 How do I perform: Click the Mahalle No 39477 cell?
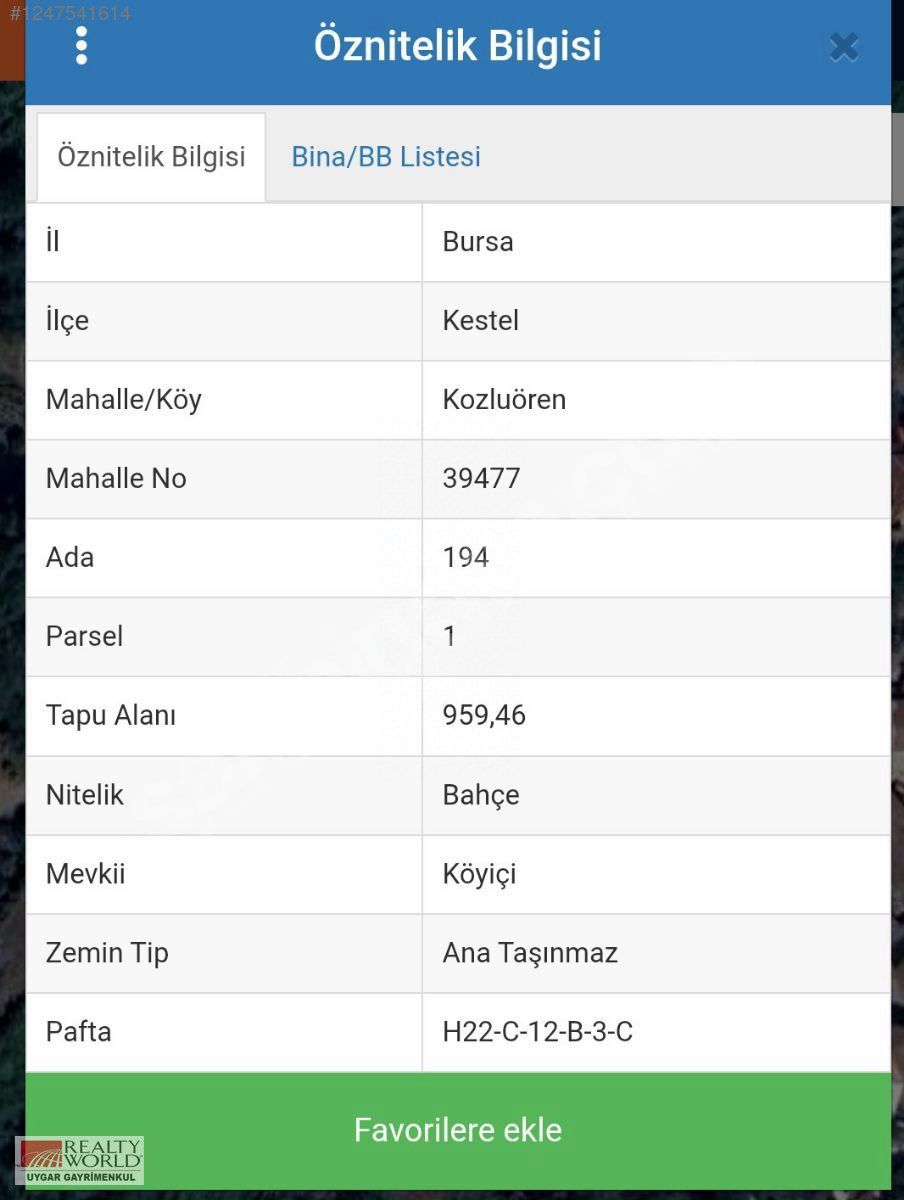[x=656, y=479]
